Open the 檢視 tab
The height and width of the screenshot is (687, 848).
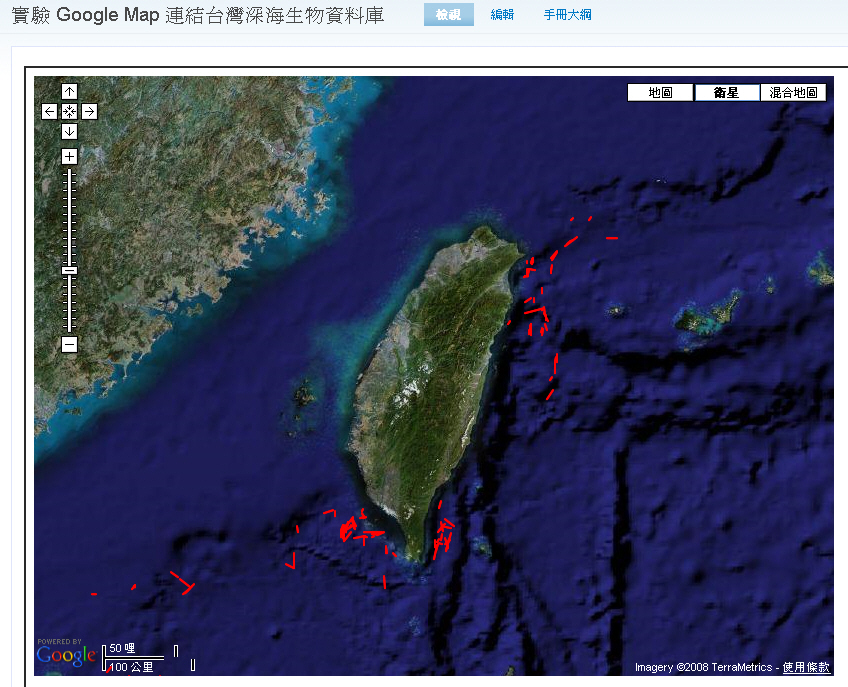(x=448, y=15)
